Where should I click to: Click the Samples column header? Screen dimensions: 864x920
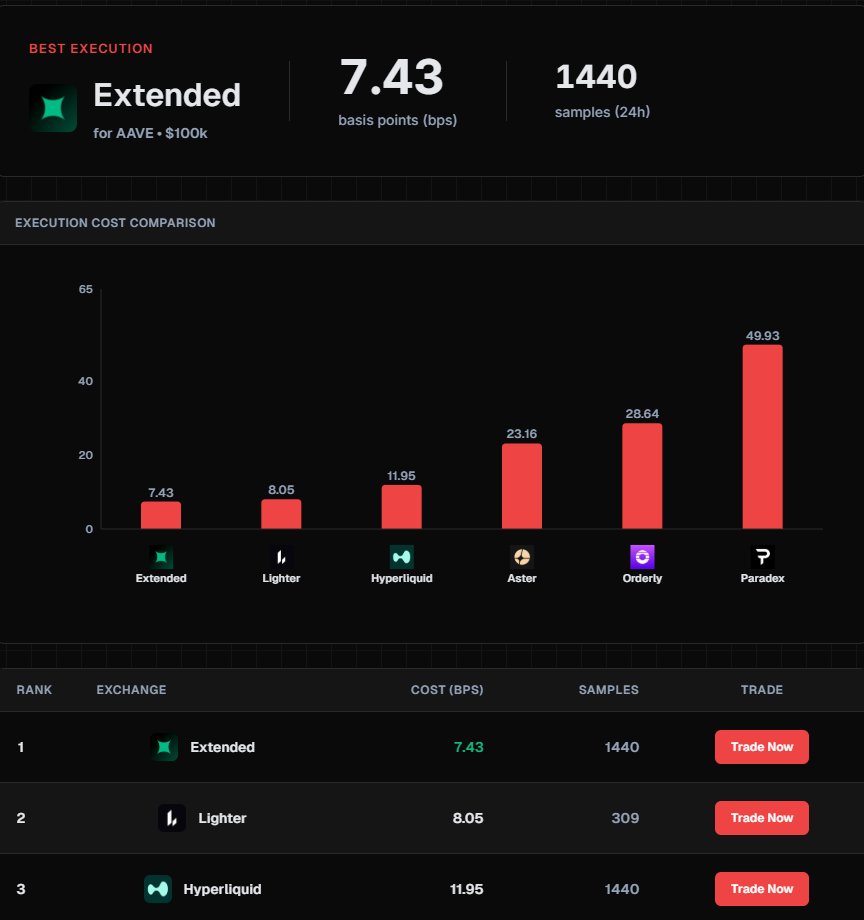click(x=607, y=689)
